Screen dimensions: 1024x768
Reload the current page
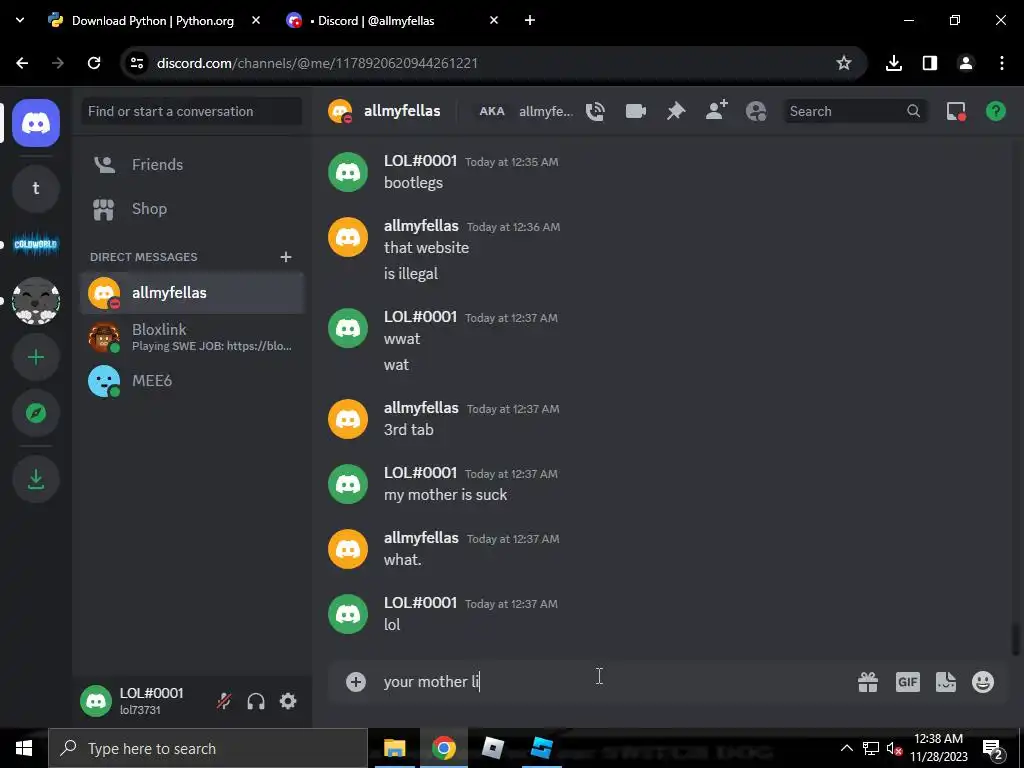pyautogui.click(x=94, y=63)
